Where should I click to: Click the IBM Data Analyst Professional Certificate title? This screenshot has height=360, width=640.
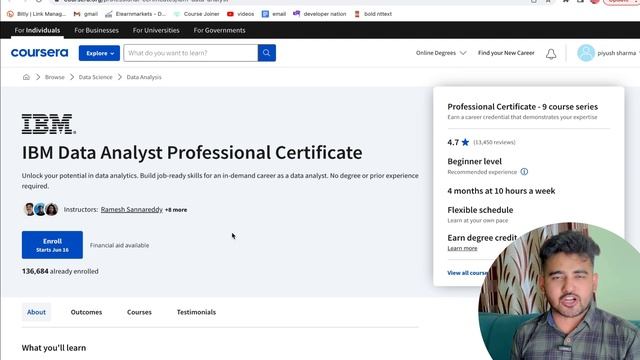(x=192, y=153)
